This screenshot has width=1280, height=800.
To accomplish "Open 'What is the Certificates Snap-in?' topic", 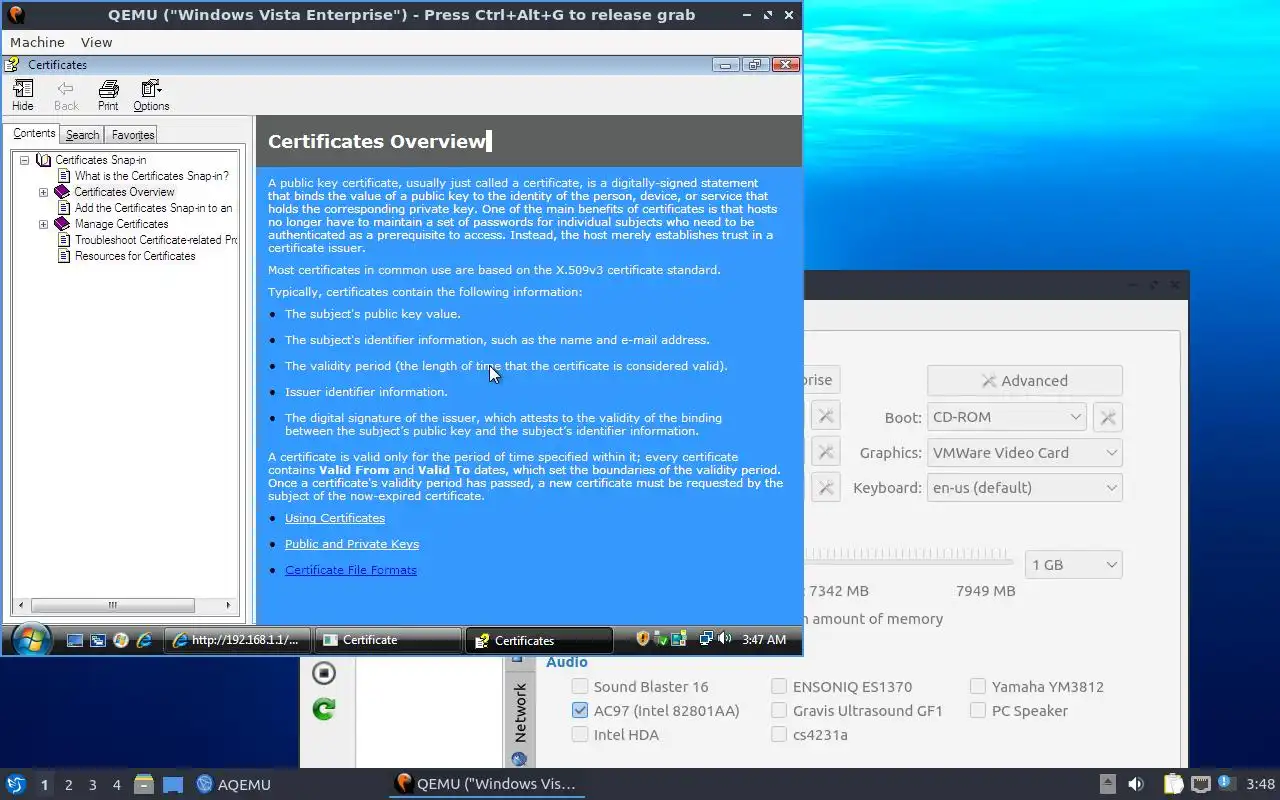I will click(x=151, y=176).
